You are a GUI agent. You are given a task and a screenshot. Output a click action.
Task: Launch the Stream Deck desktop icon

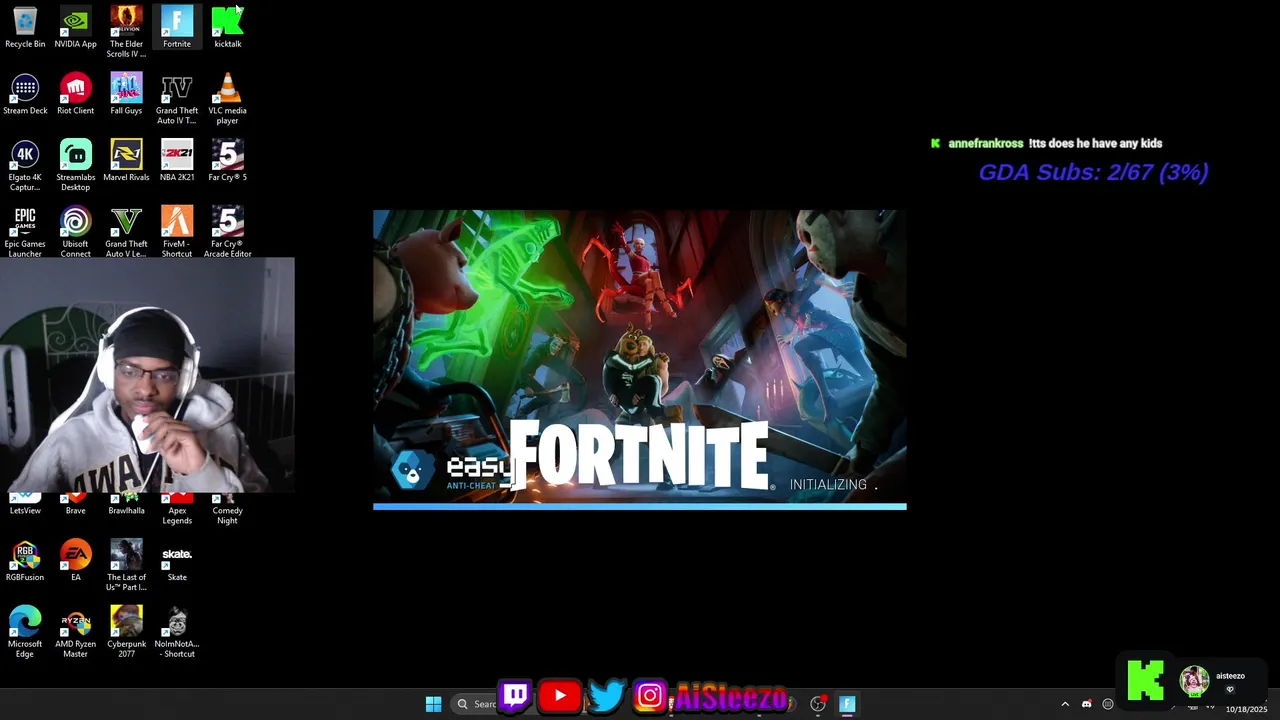[x=25, y=94]
